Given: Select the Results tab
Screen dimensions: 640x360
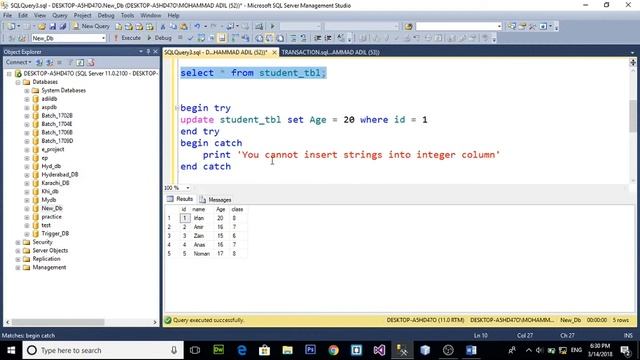Looking at the screenshot, I should tap(180, 199).
